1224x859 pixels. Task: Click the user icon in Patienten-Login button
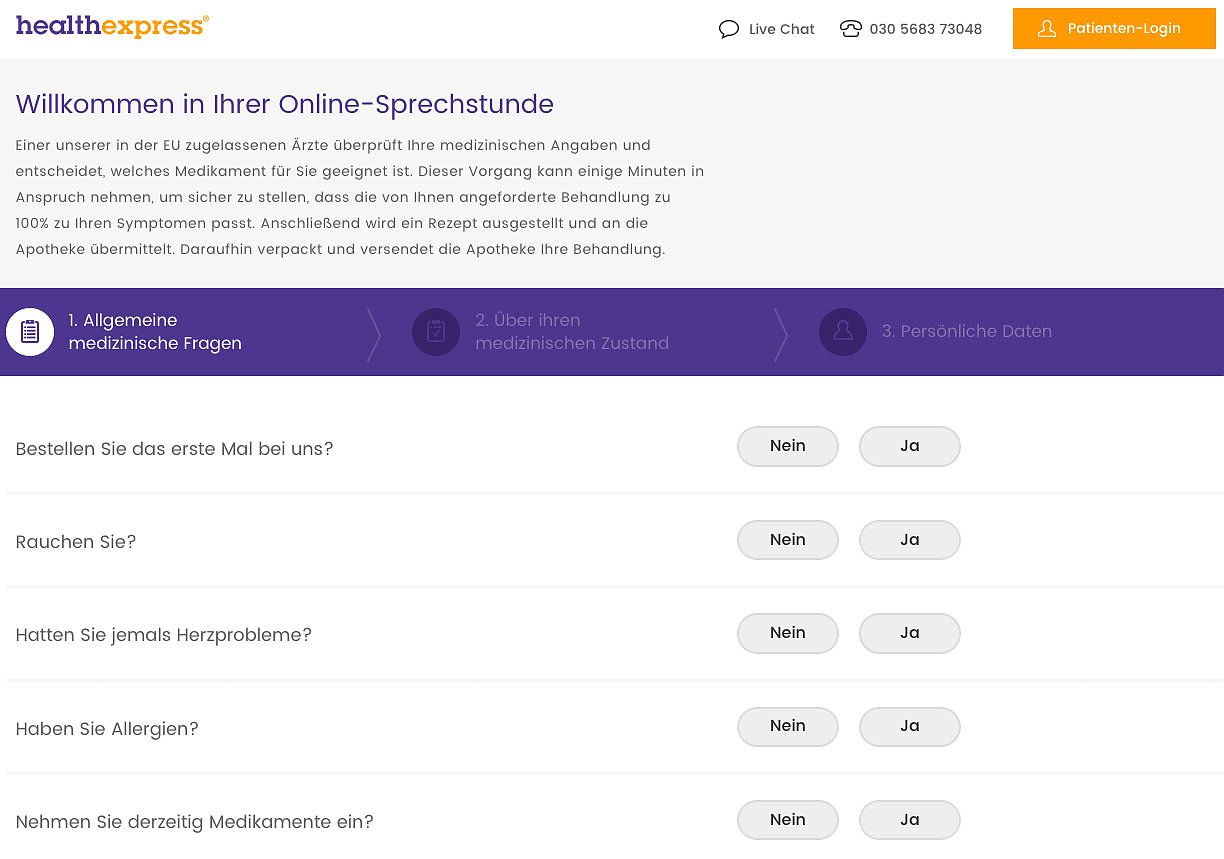pos(1047,29)
